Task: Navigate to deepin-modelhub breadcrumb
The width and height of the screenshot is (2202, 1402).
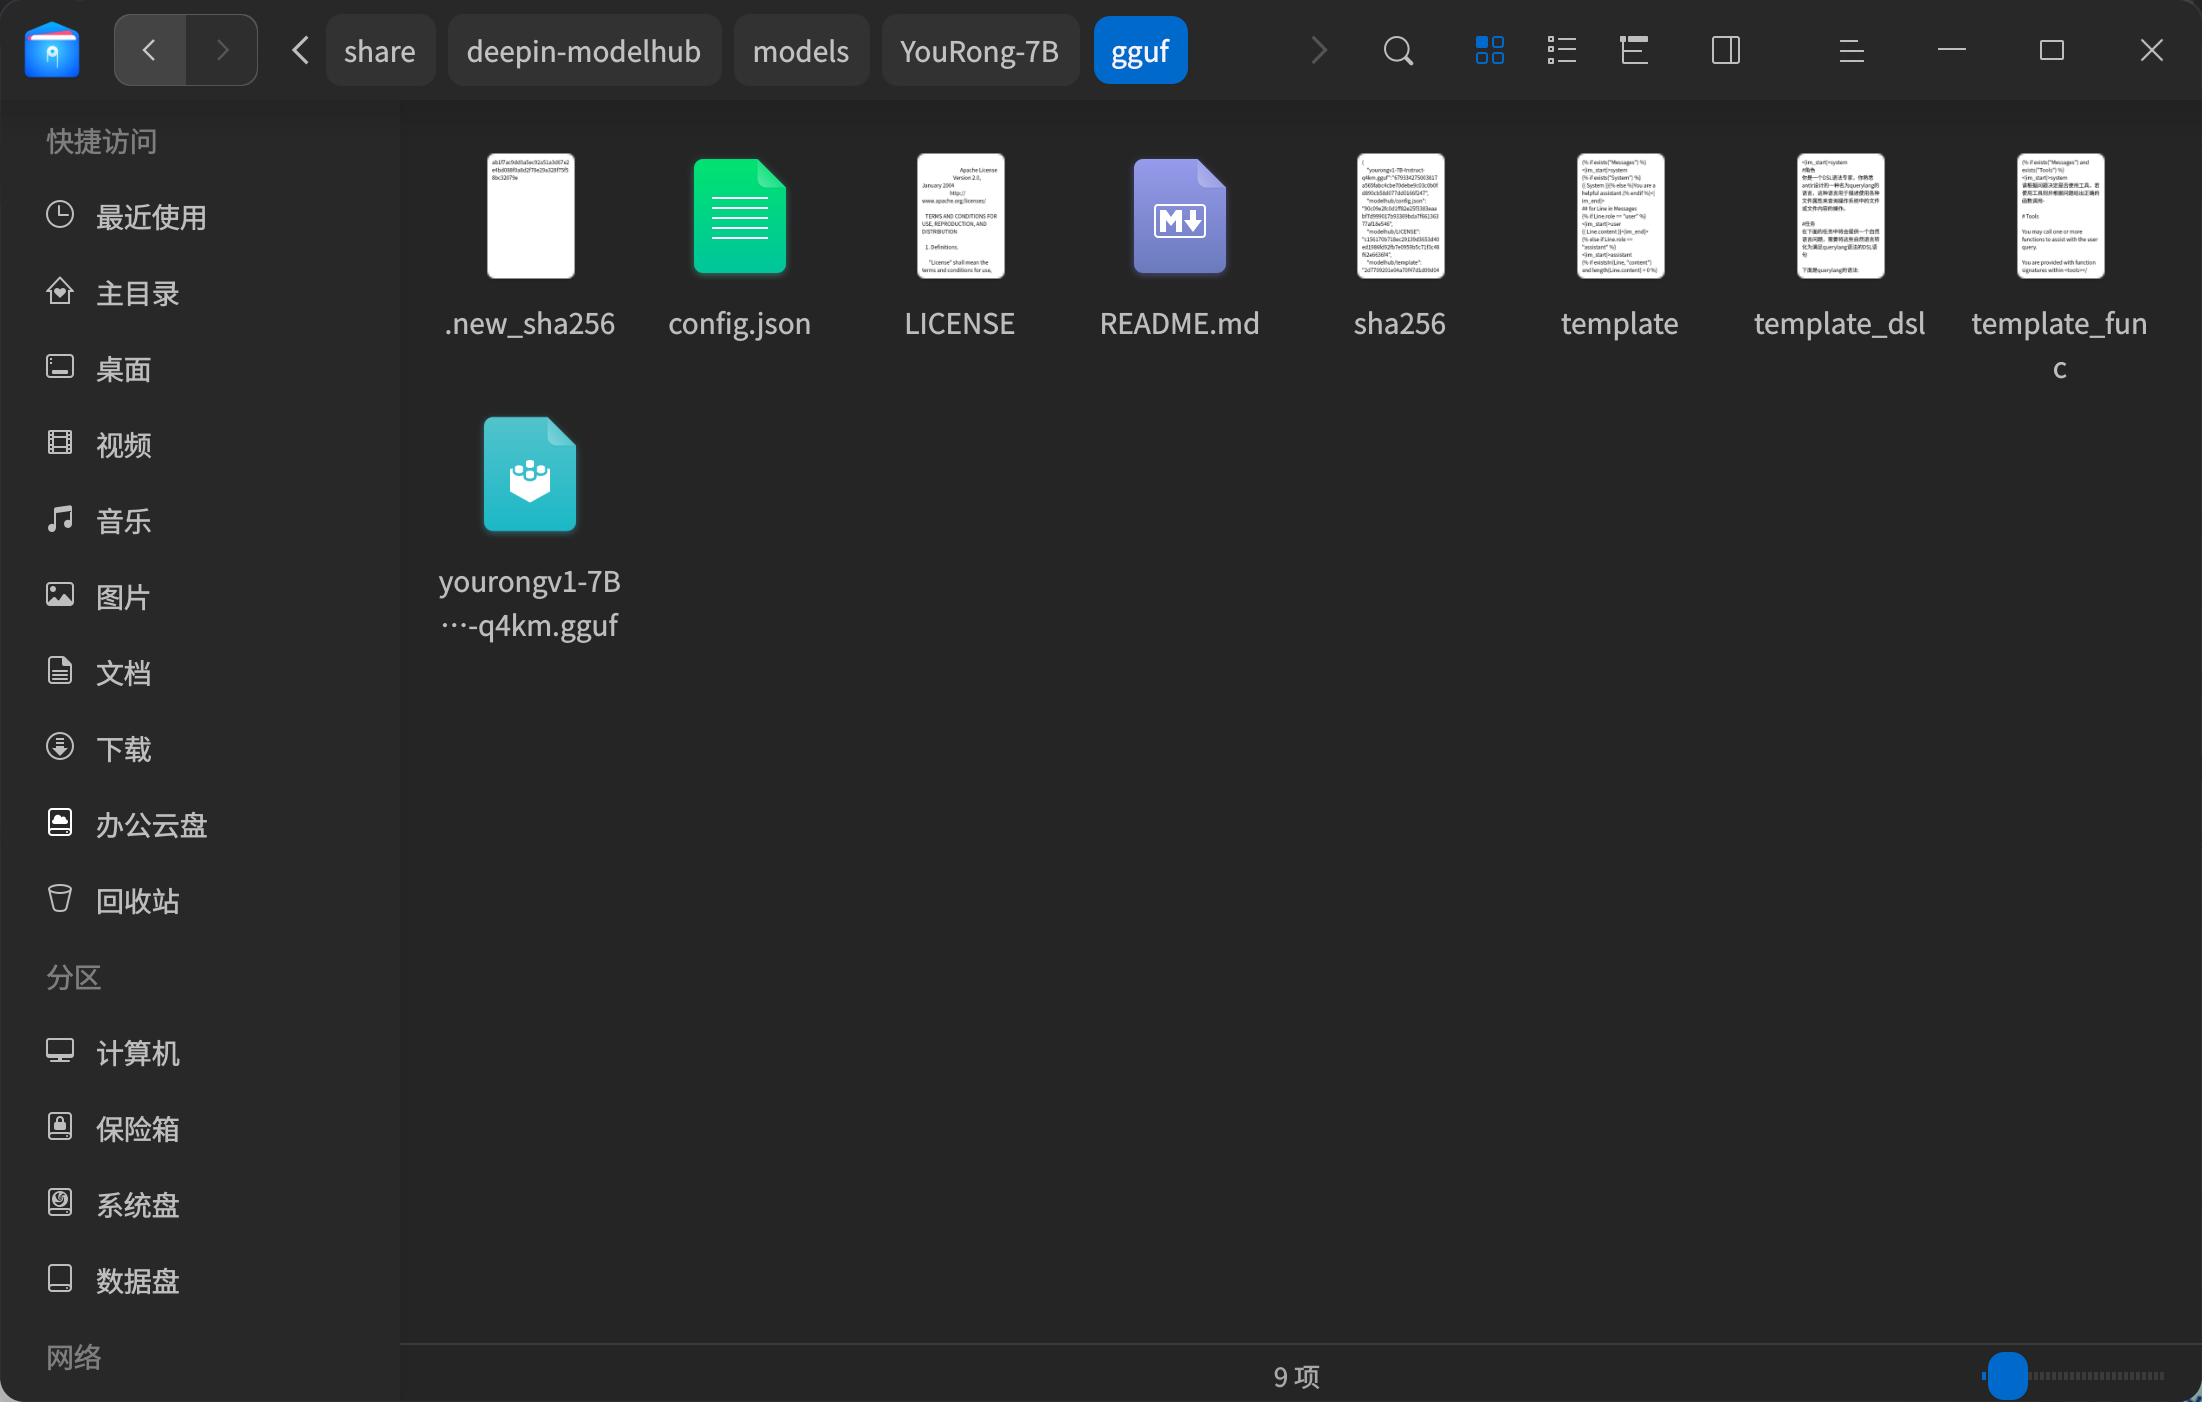Action: click(x=584, y=50)
